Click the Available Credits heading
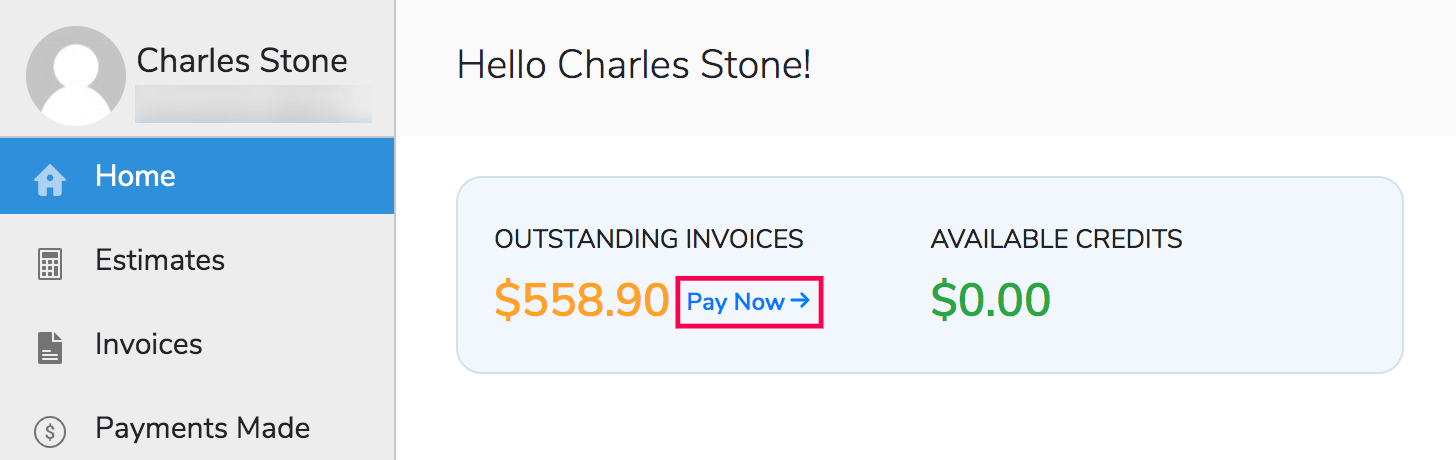The height and width of the screenshot is (460, 1456). tap(1056, 239)
